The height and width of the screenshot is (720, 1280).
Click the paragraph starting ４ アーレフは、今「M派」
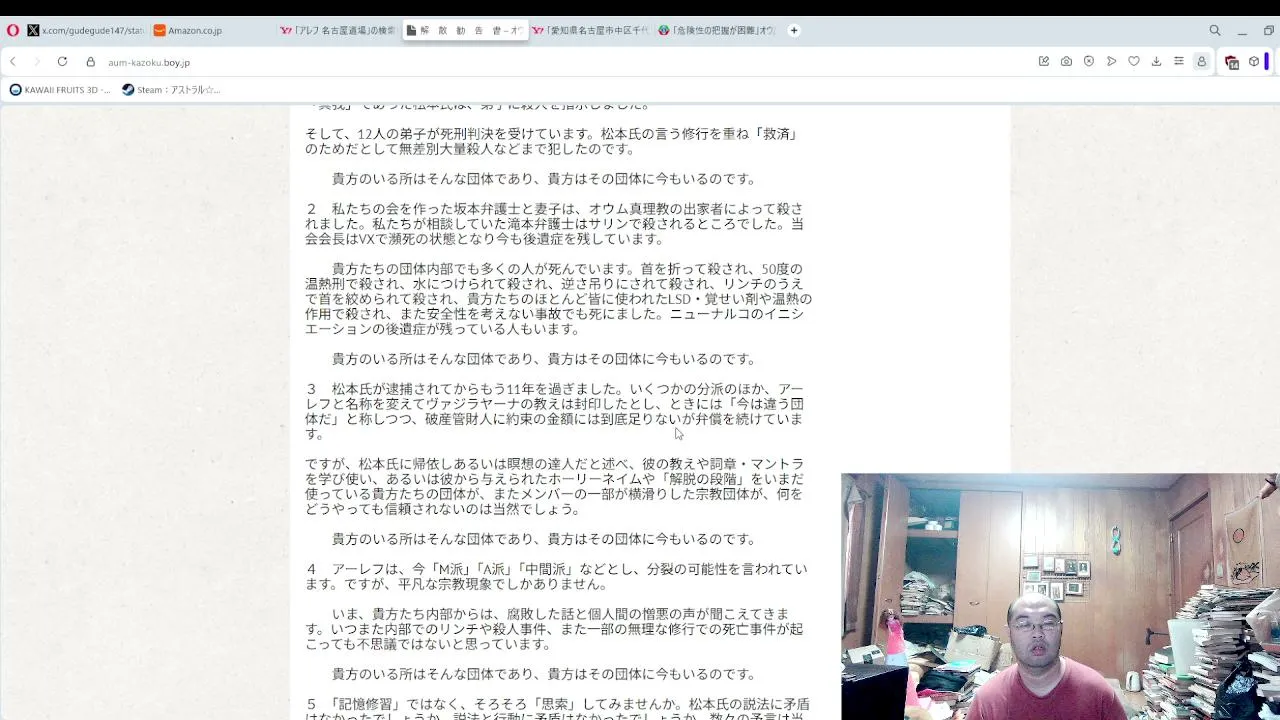click(x=556, y=576)
